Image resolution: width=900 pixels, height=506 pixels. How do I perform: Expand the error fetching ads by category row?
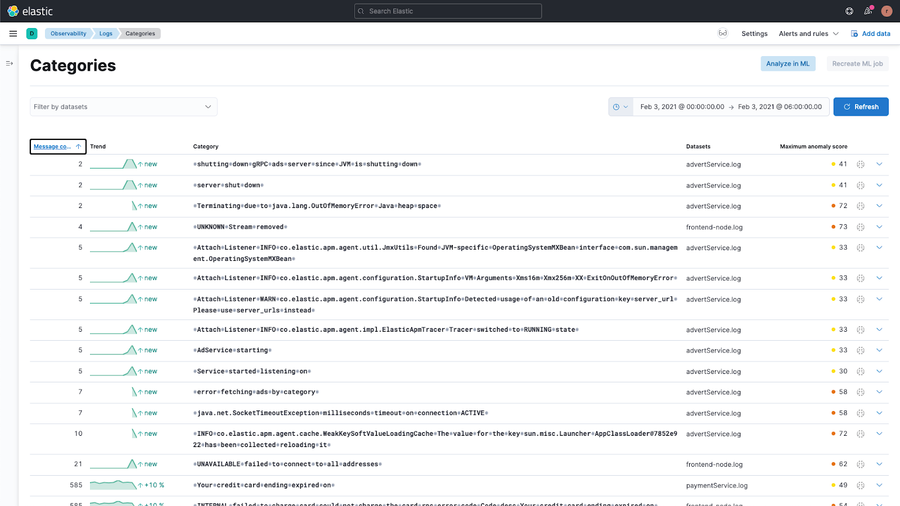(879, 392)
